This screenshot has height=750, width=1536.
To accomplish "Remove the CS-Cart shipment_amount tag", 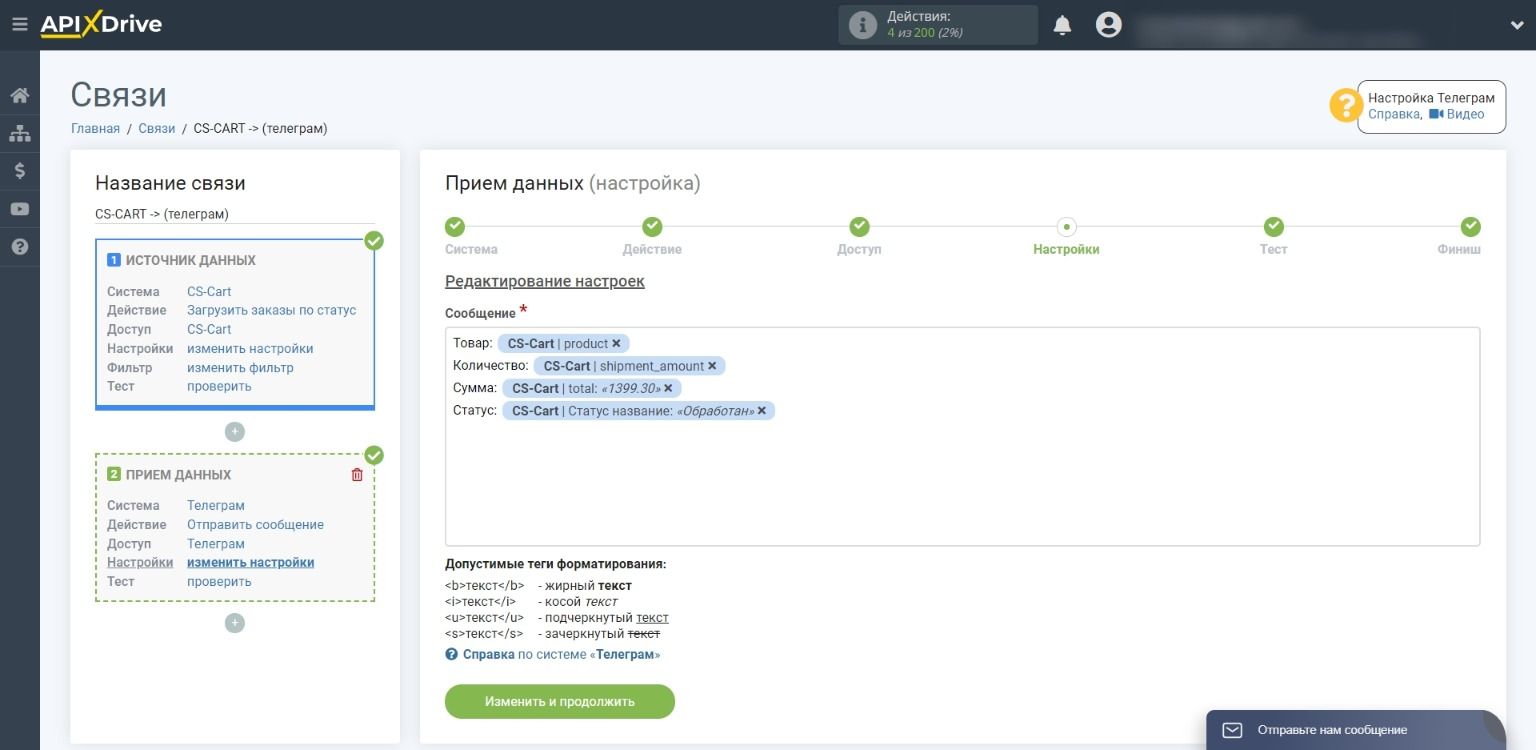I will [712, 366].
